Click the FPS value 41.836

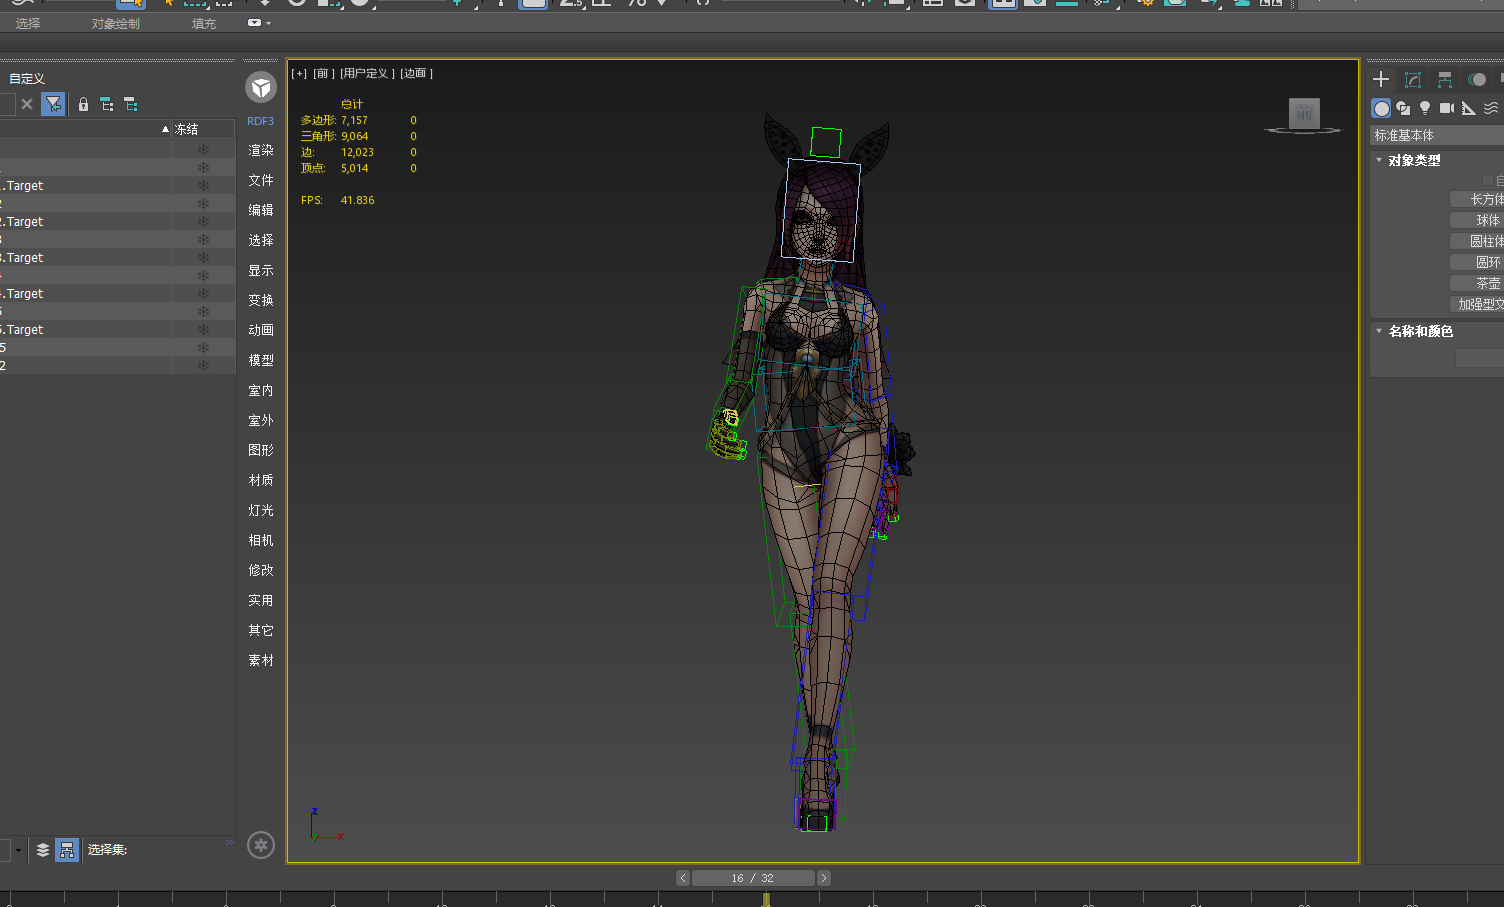coord(357,200)
